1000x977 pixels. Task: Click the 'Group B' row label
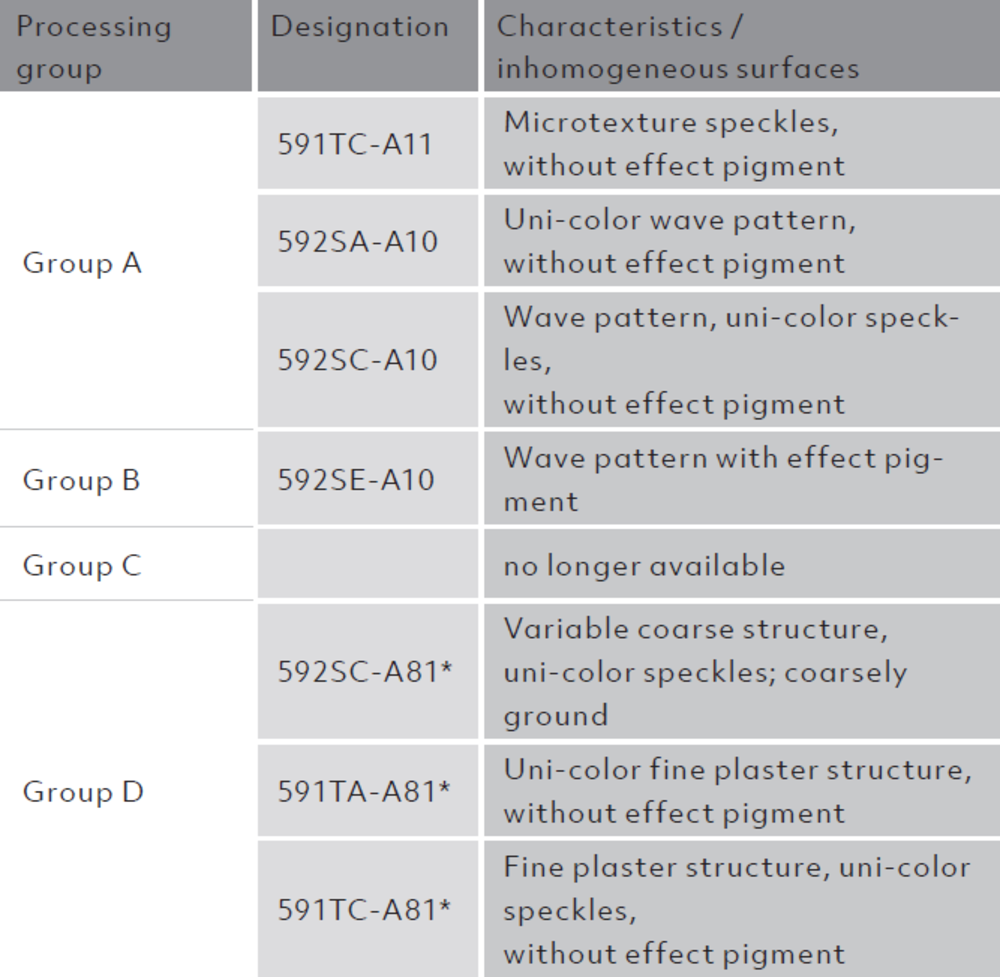click(82, 480)
